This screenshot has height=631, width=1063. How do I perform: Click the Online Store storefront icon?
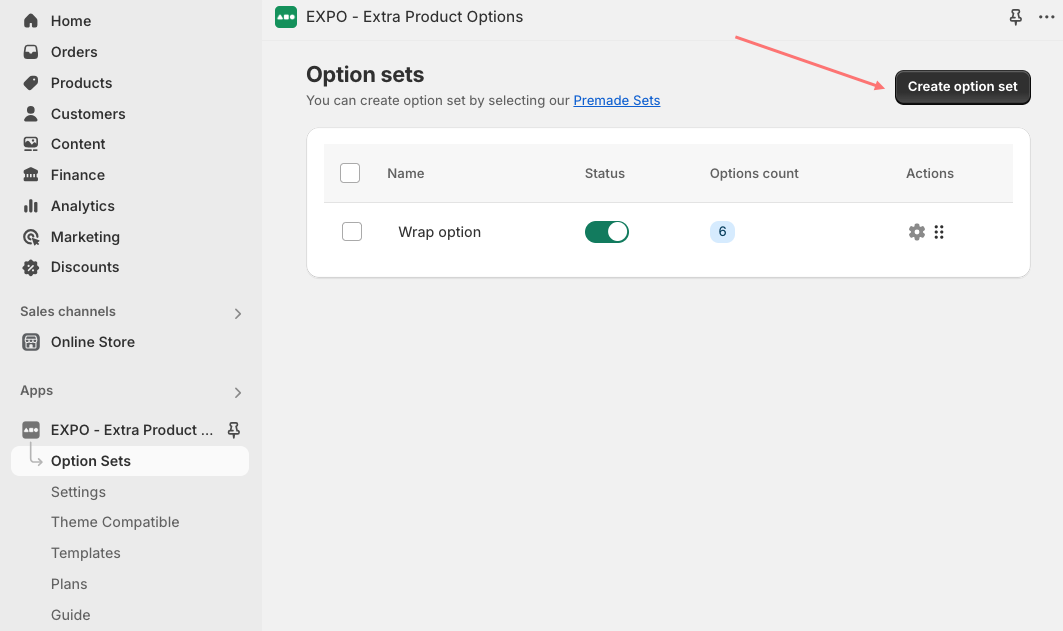pyautogui.click(x=31, y=342)
